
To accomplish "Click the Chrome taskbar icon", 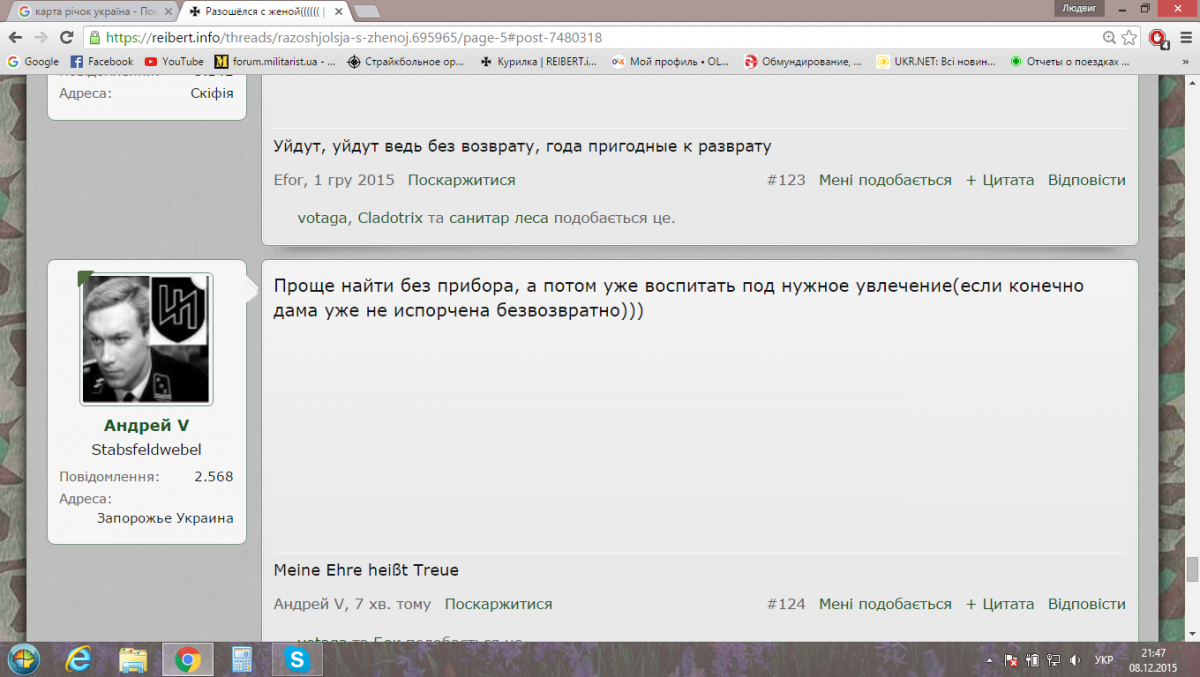I will pos(187,660).
